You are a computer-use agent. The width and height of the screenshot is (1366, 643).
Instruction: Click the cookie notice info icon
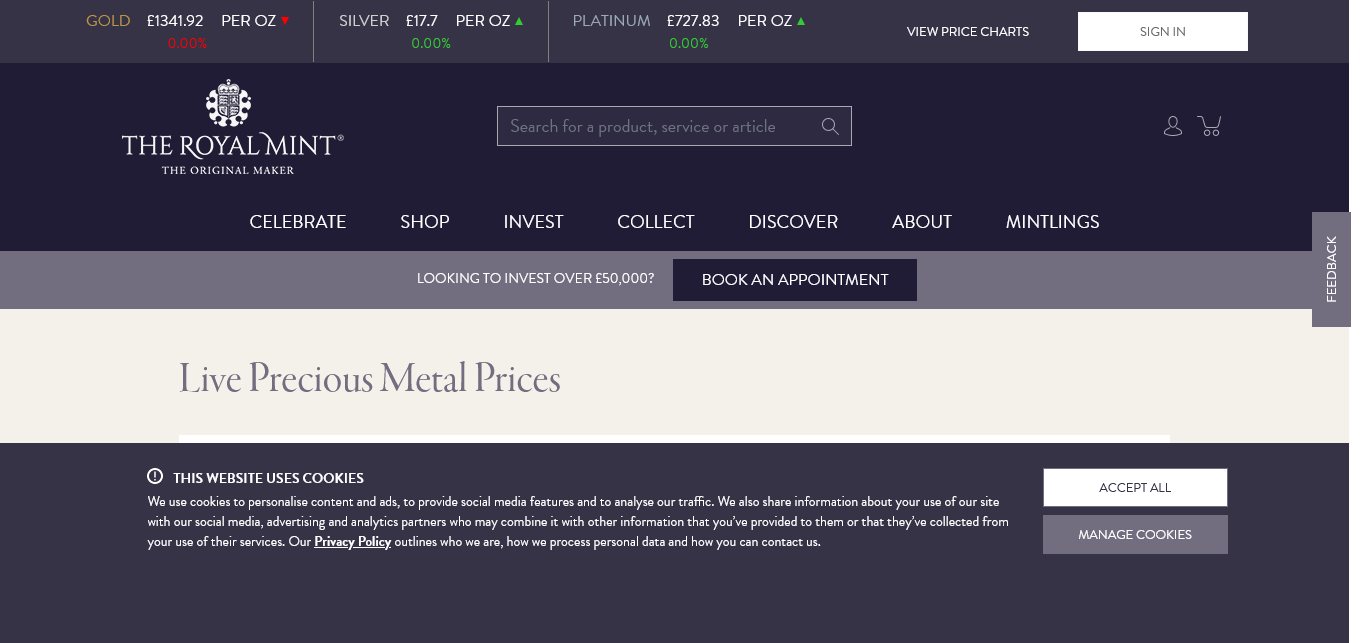155,477
